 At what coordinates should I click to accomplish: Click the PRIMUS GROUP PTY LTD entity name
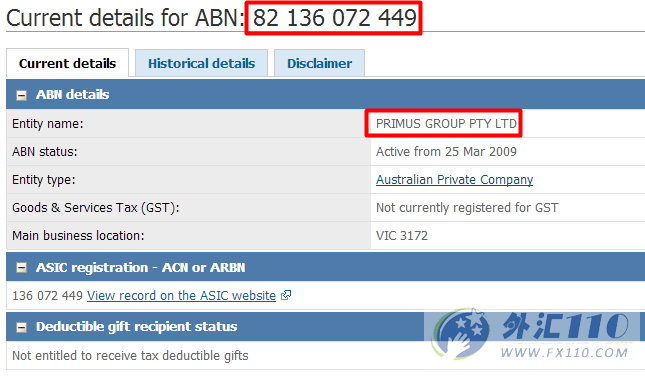point(446,123)
